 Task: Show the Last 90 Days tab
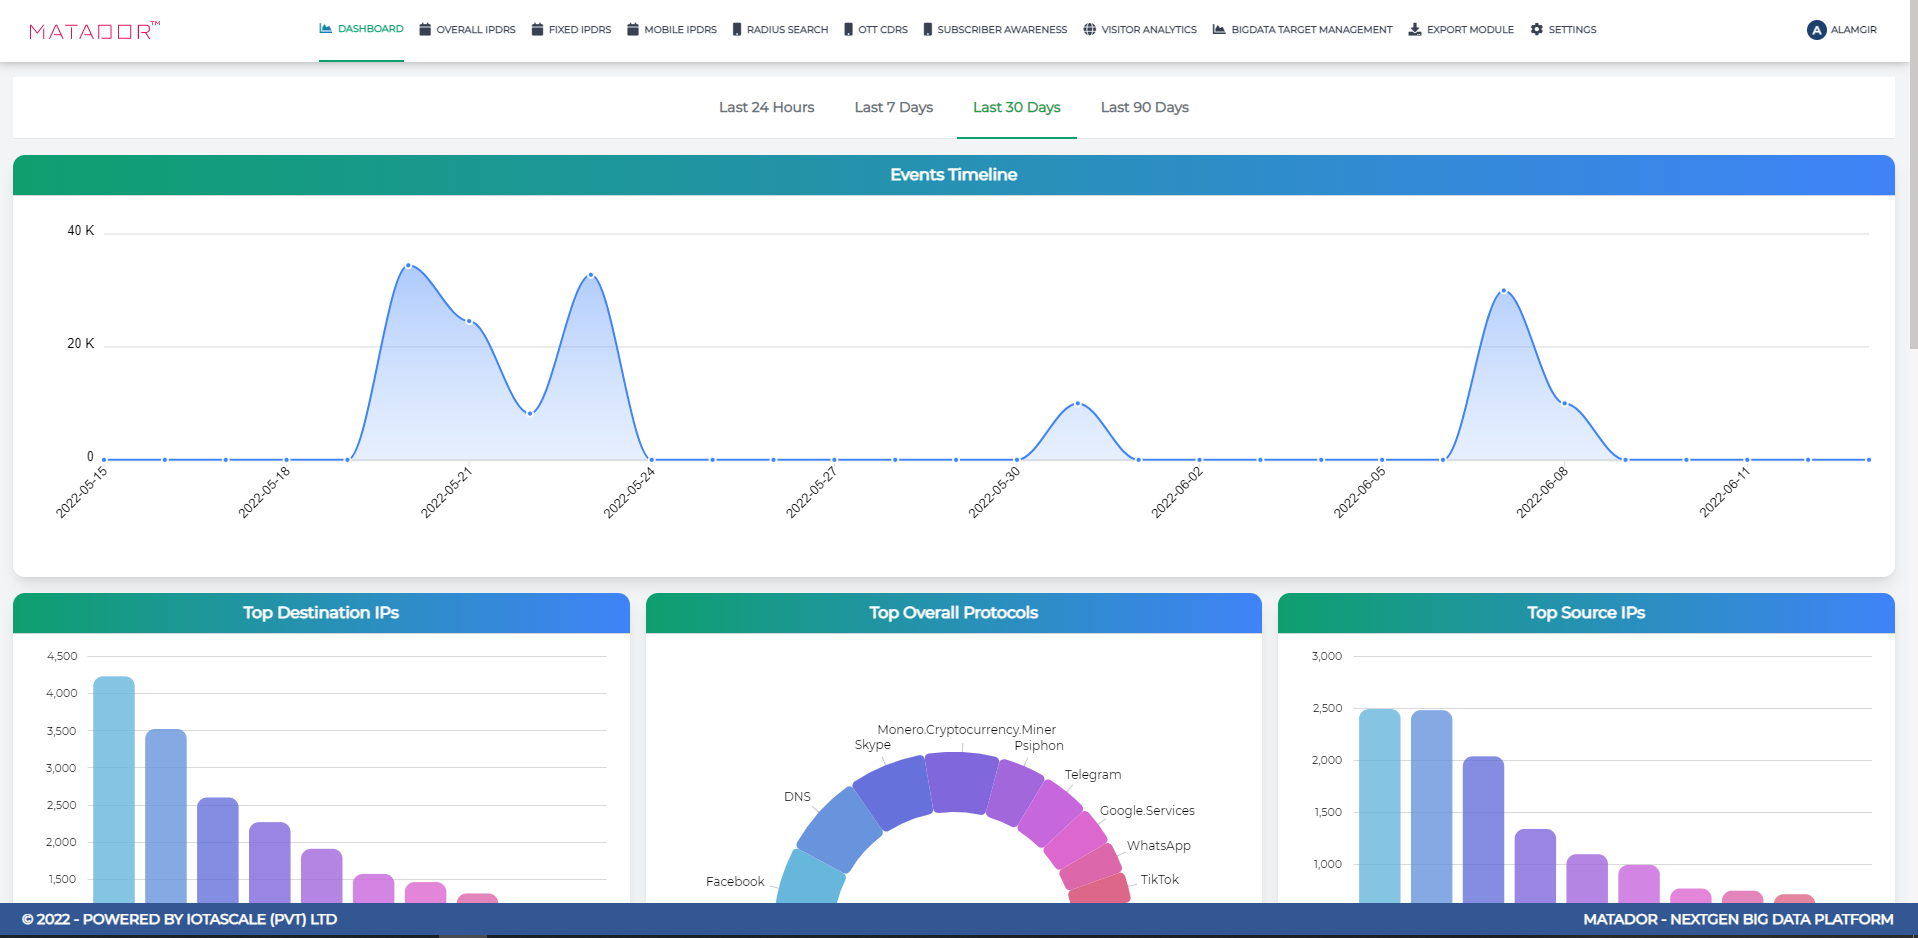coord(1144,108)
